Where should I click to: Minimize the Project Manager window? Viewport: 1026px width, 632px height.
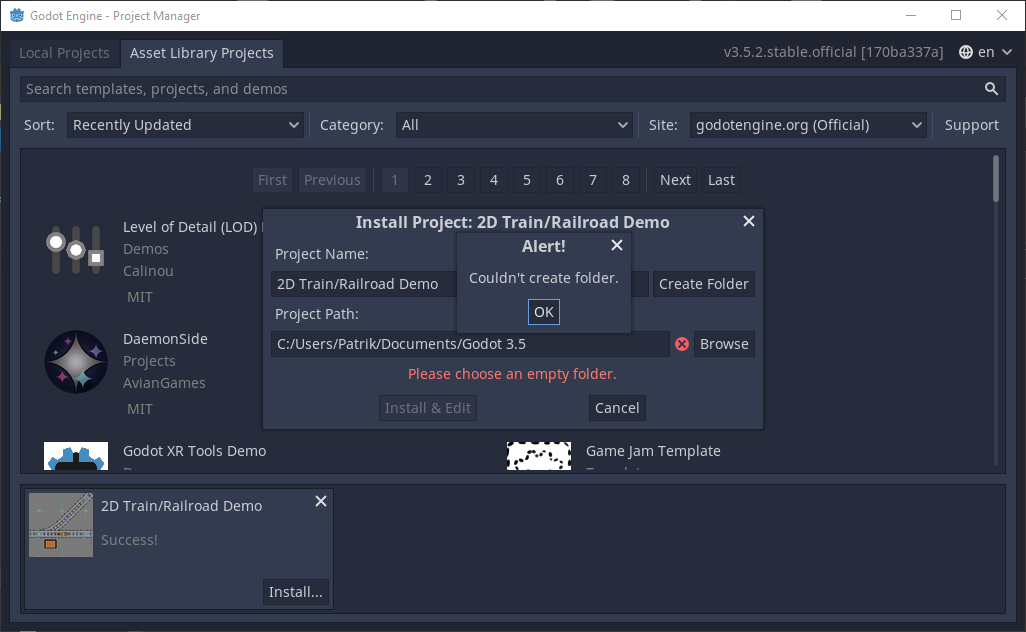(911, 15)
